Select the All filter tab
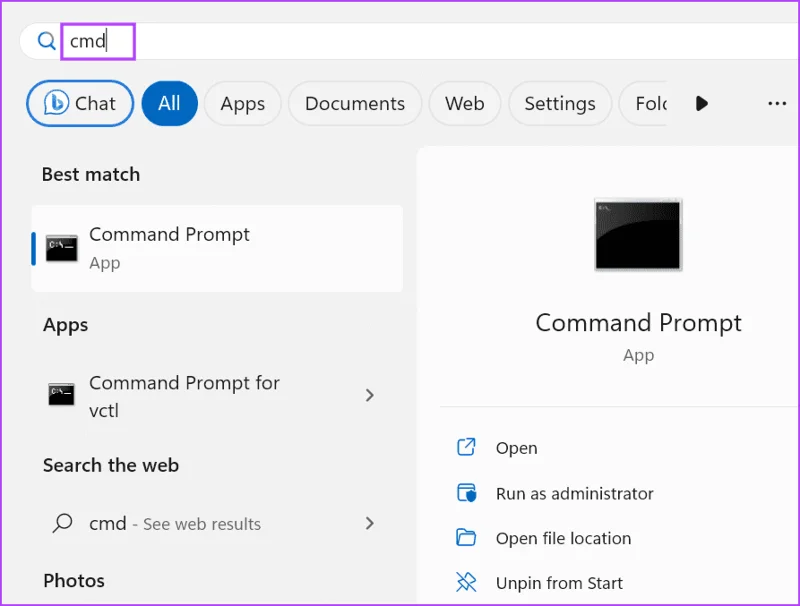 pyautogui.click(x=169, y=104)
